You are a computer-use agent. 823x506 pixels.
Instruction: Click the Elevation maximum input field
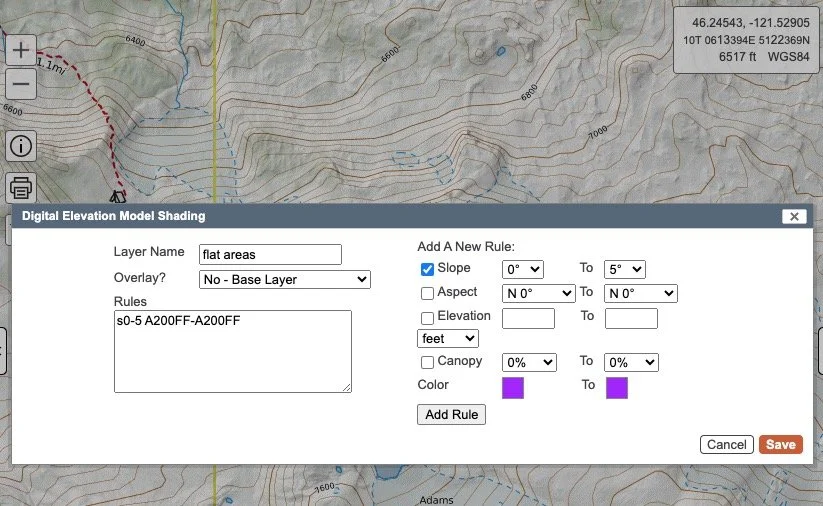pos(631,318)
